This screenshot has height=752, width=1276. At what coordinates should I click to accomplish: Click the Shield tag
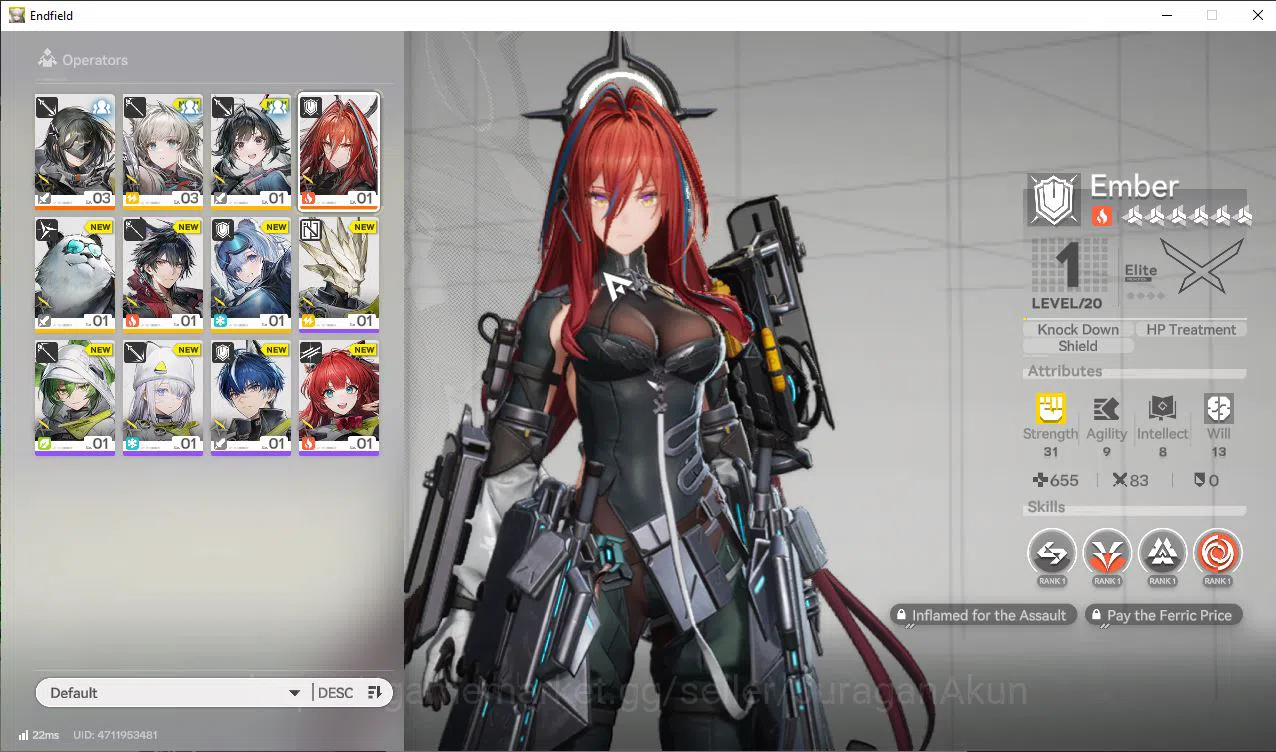point(1078,346)
